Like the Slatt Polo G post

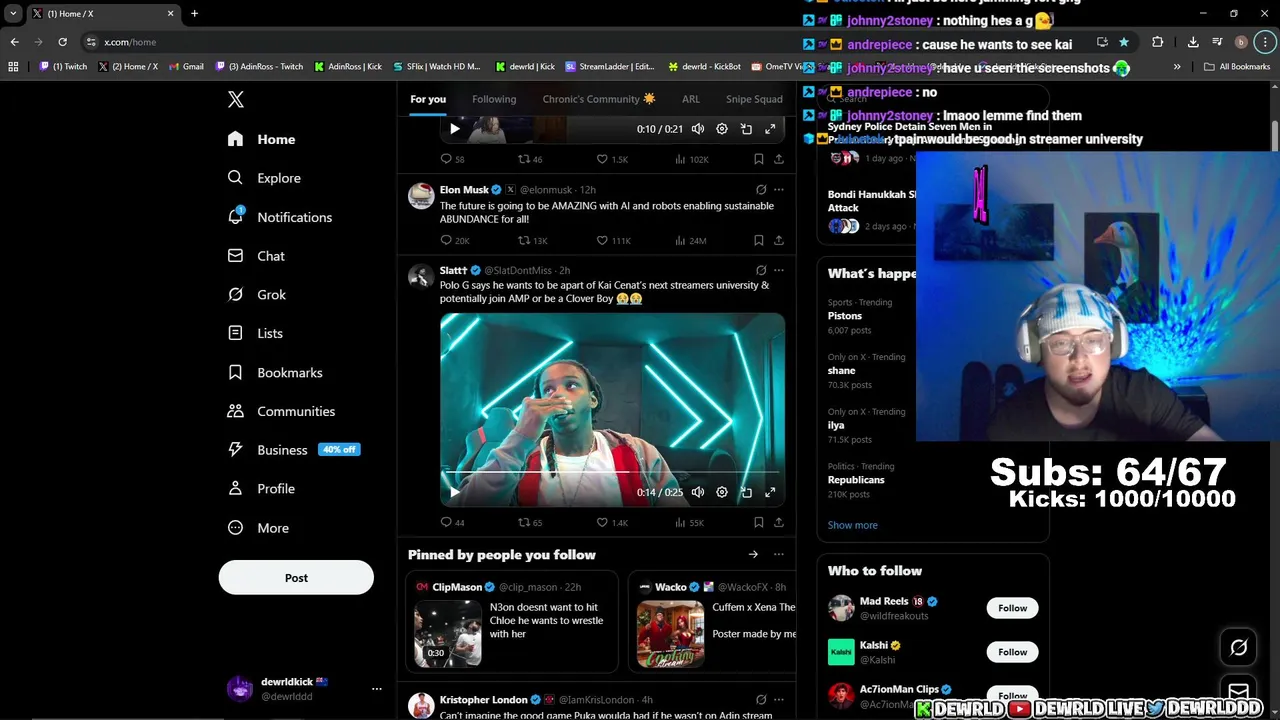click(612, 522)
